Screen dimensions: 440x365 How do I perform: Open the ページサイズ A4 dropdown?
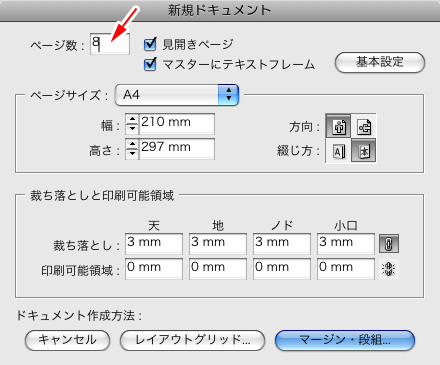pyautogui.click(x=177, y=95)
